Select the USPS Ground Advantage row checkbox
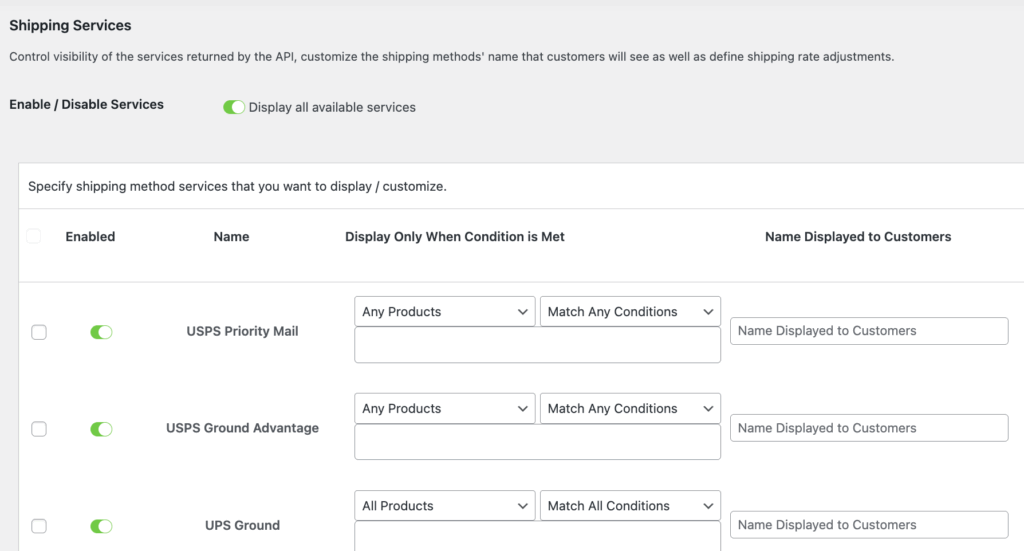1024x551 pixels. (x=39, y=429)
